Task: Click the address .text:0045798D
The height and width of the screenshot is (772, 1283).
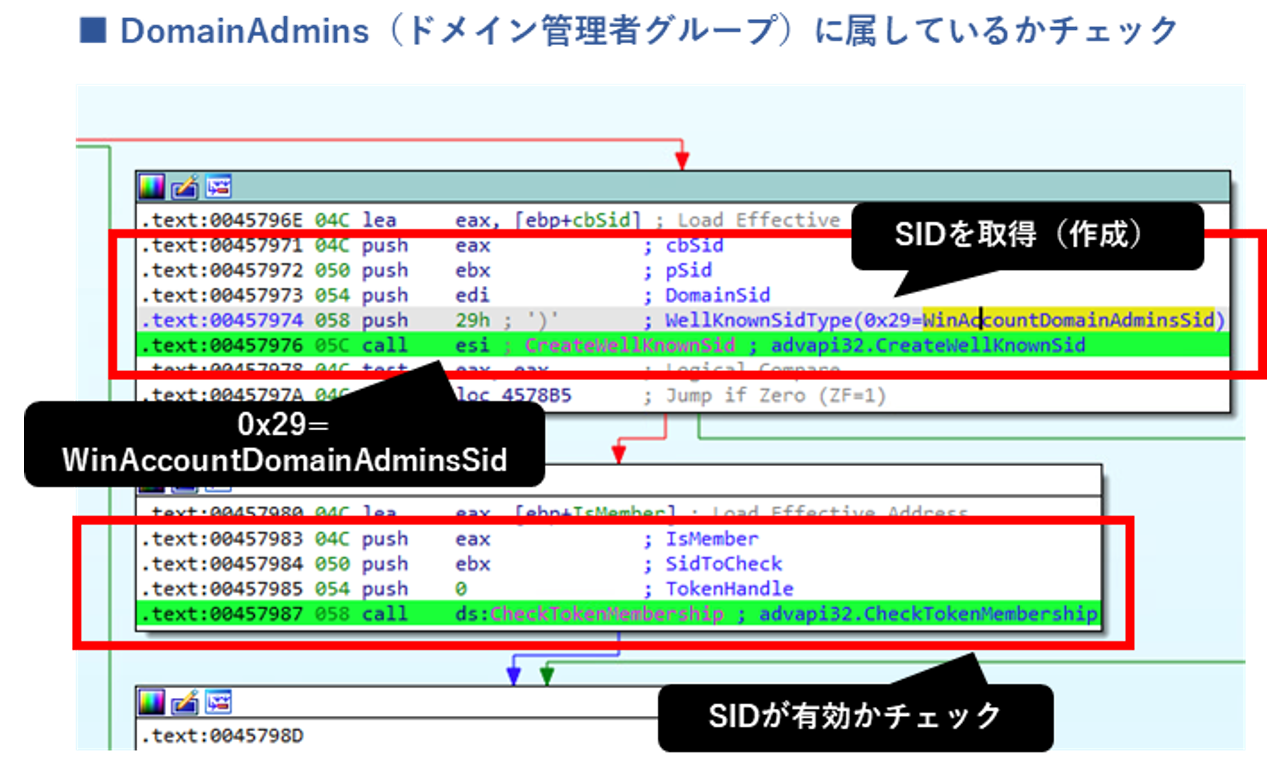Action: click(223, 737)
